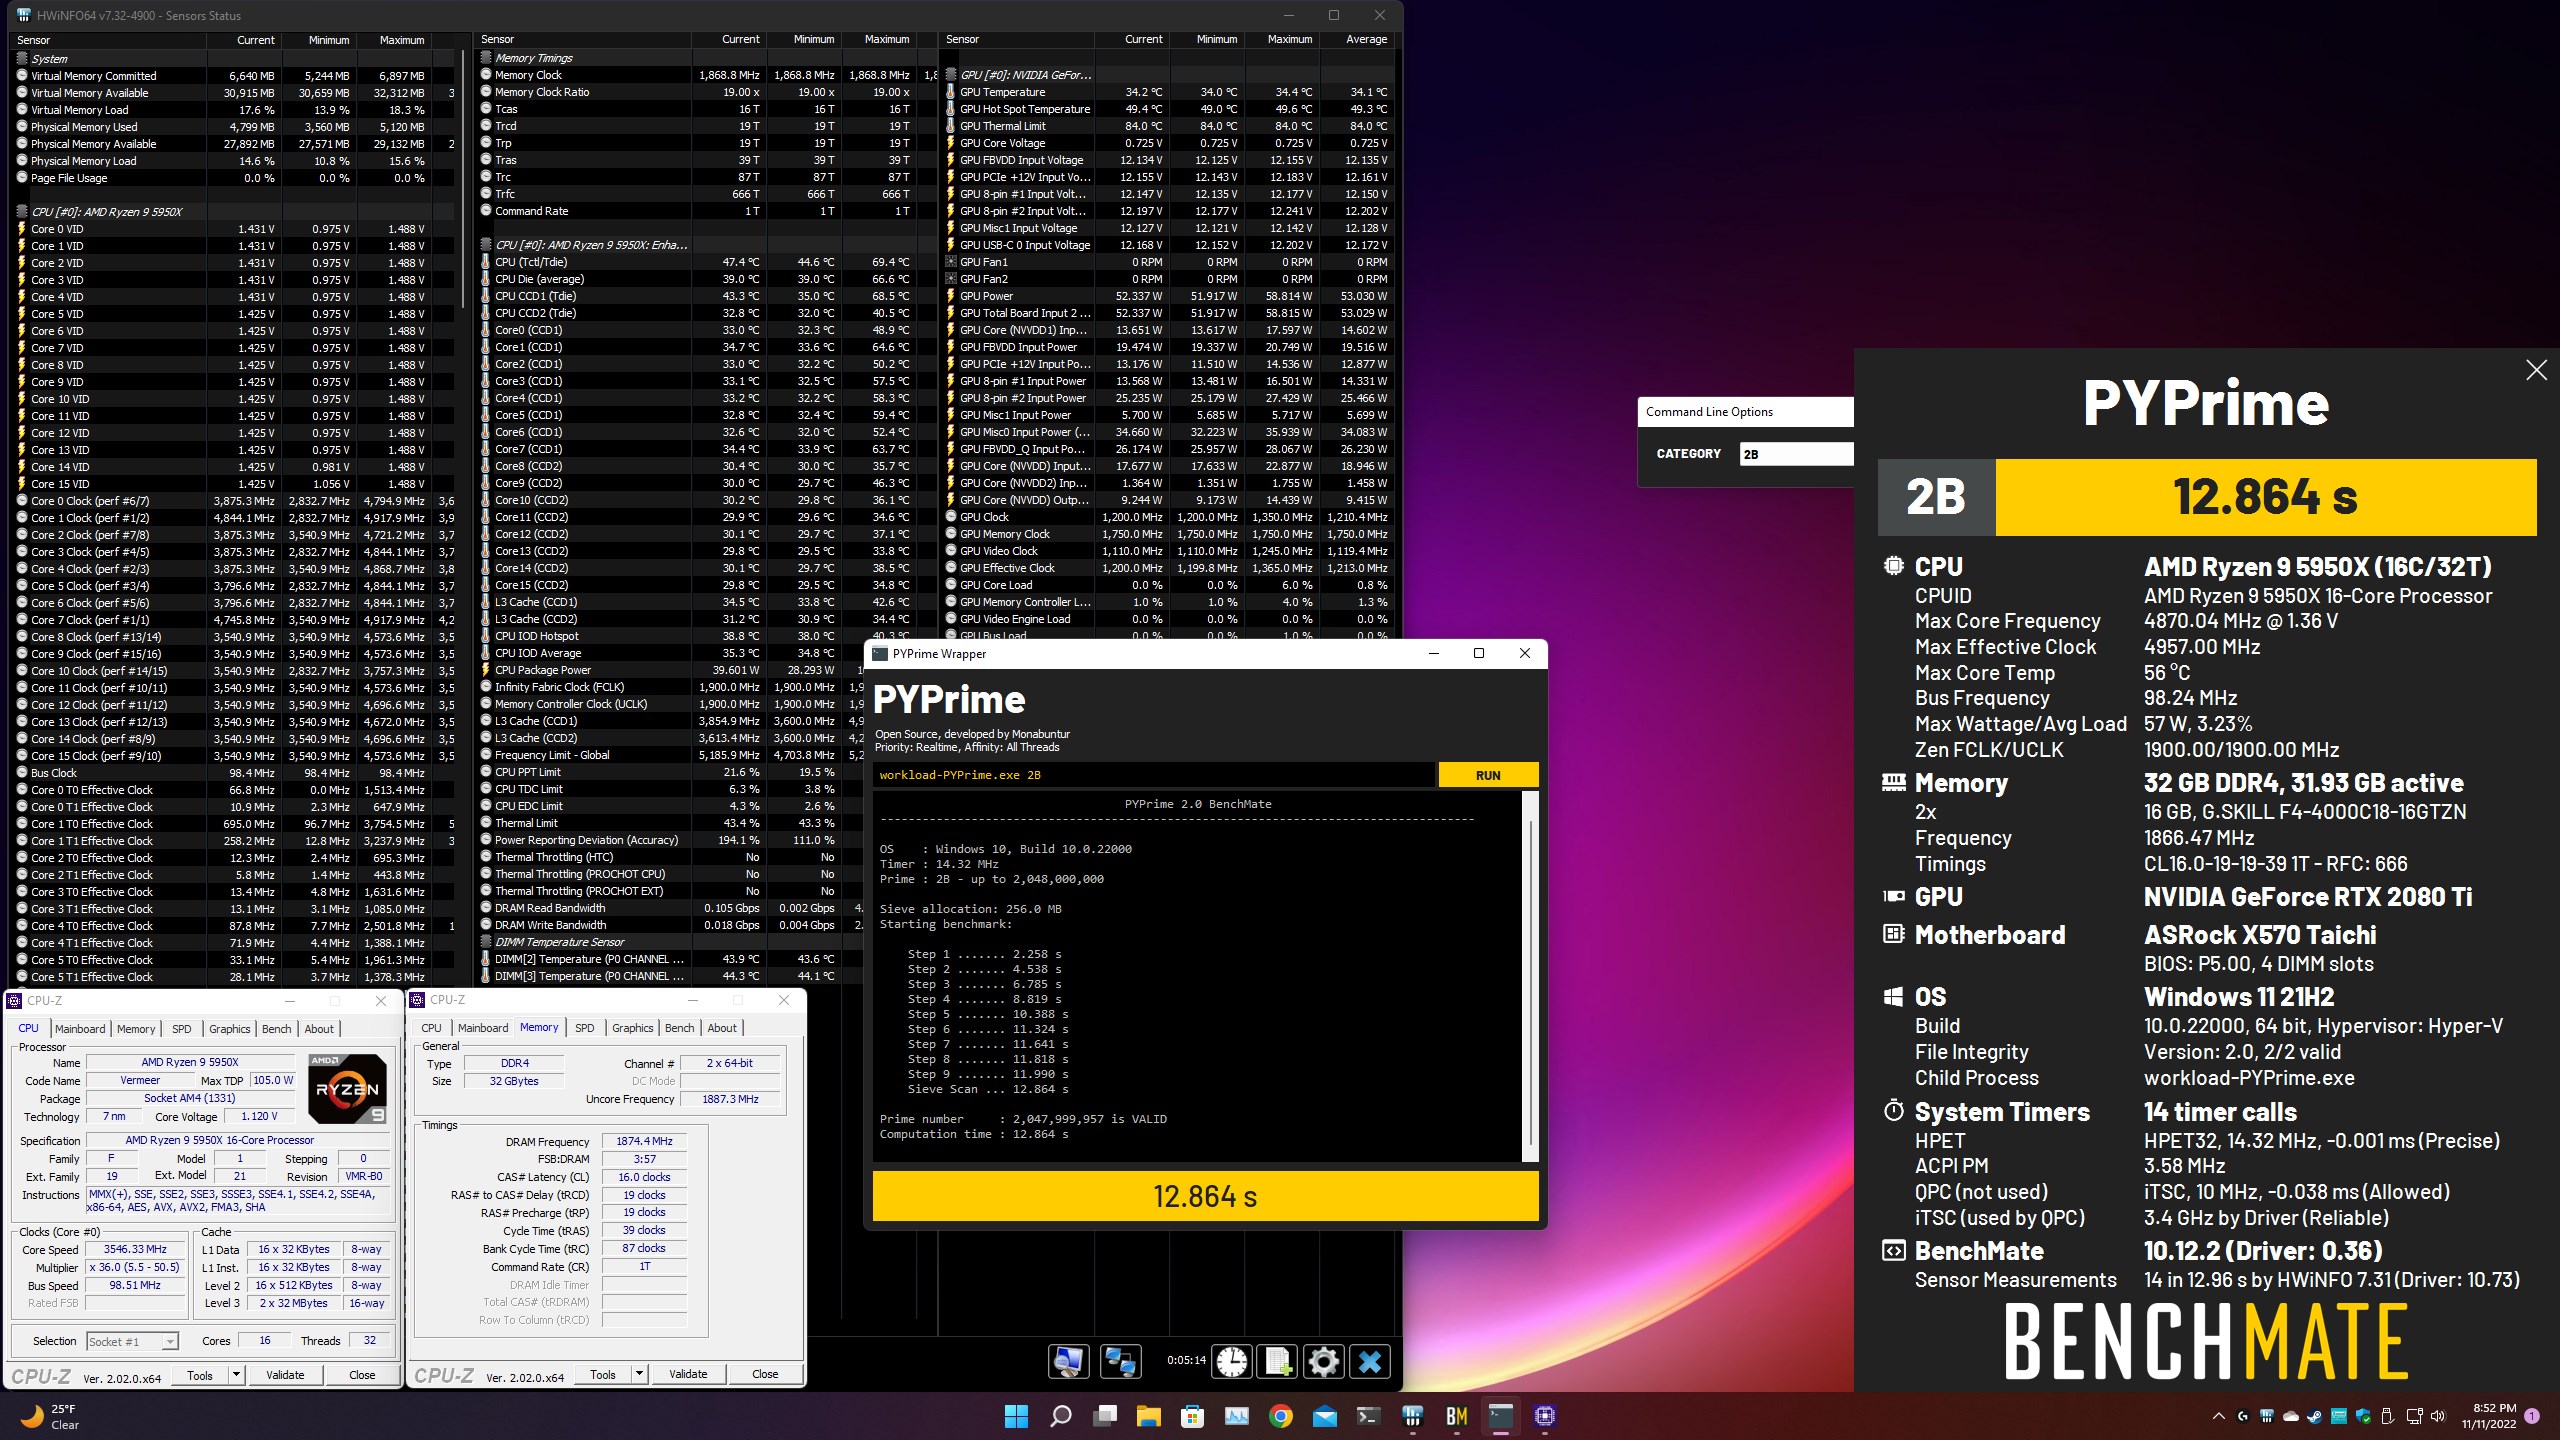Open network status tray icon
The height and width of the screenshot is (1440, 2560).
(2413, 1416)
